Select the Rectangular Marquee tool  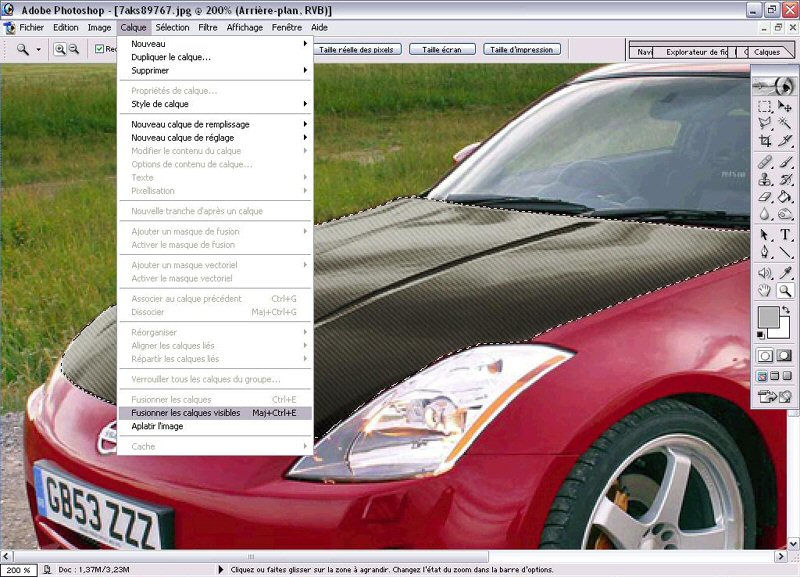tap(764, 106)
